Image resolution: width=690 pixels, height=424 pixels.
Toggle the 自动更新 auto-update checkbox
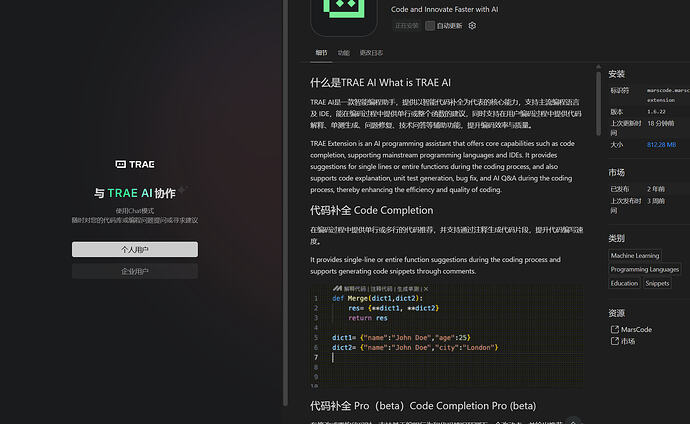pyautogui.click(x=430, y=26)
